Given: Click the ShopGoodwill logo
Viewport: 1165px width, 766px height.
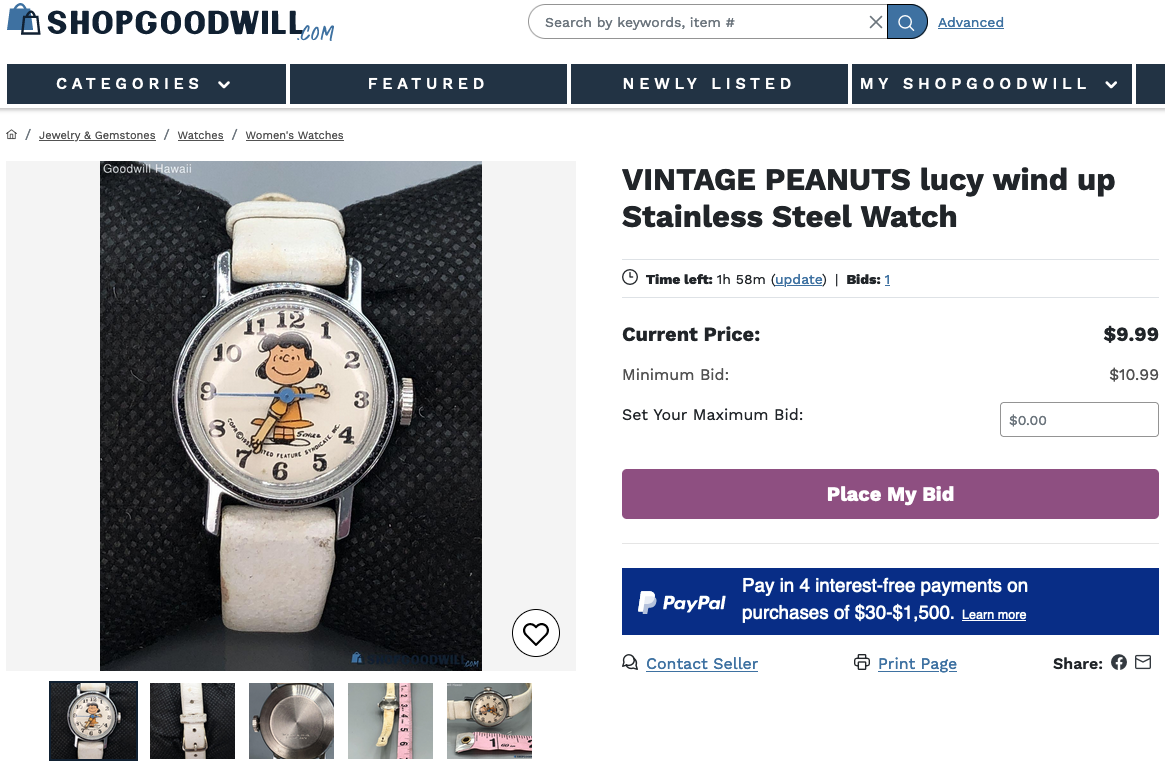Looking at the screenshot, I should [171, 24].
